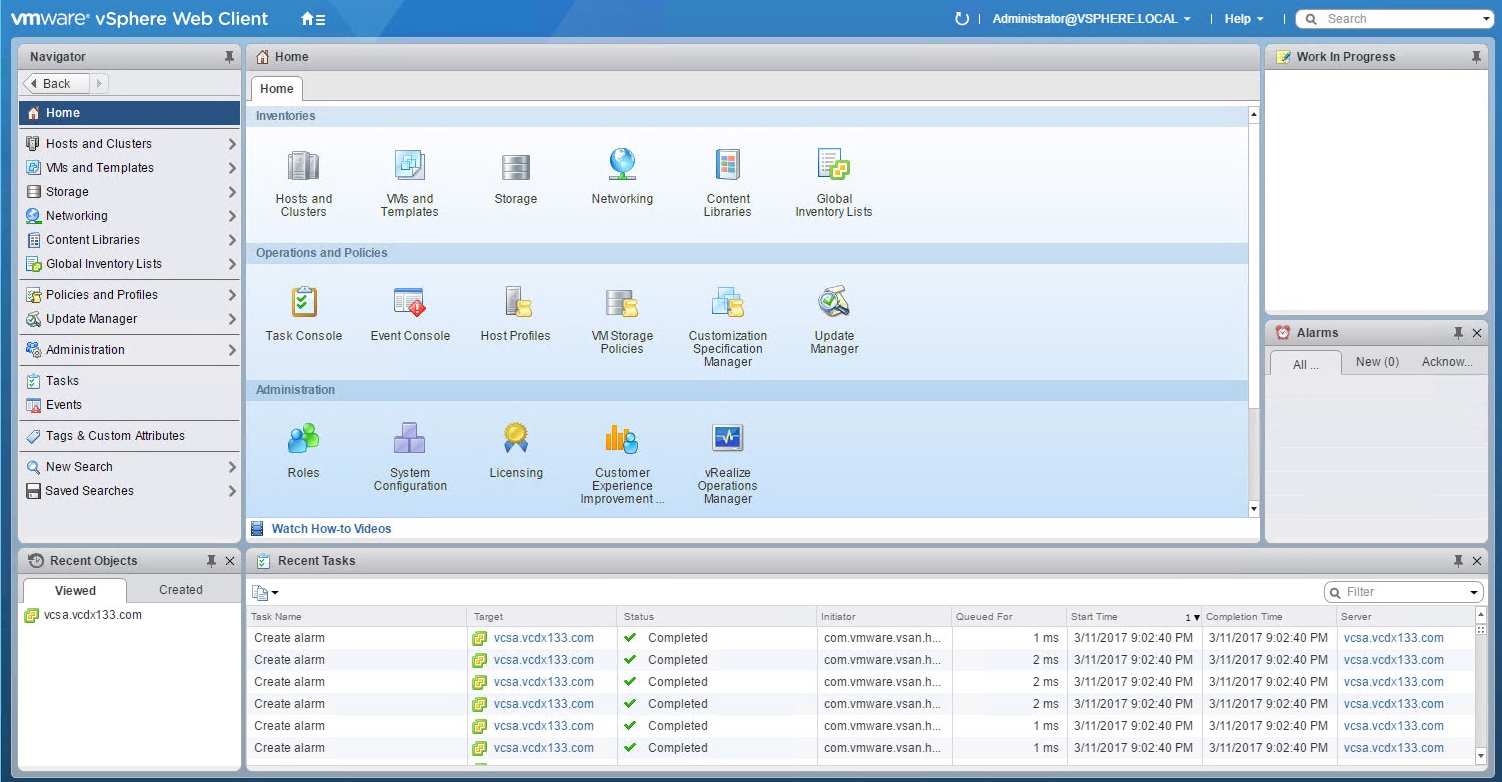Open the VM Storage Policies icon
Viewport: 1502px width, 782px height.
point(622,303)
